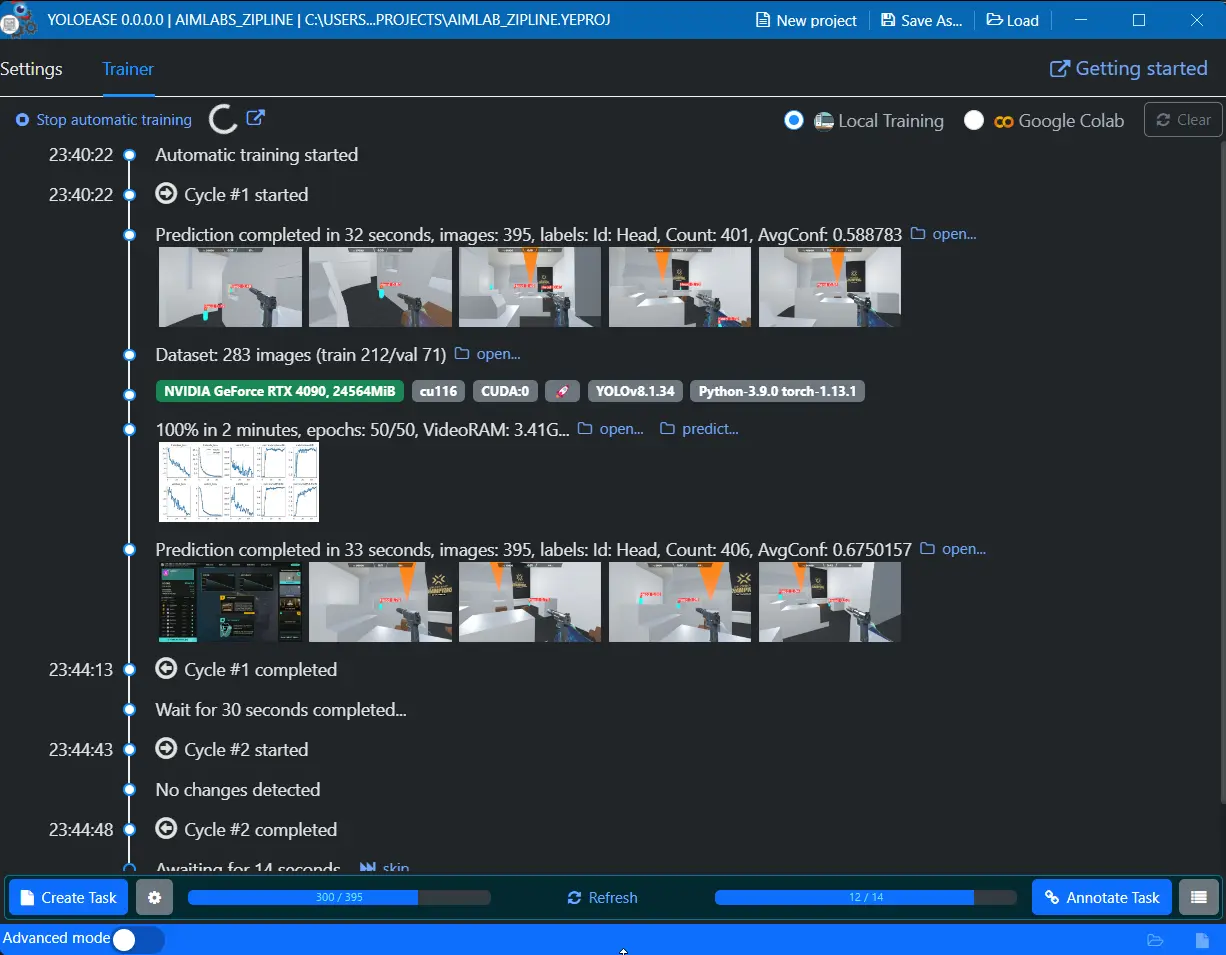Switch to the Trainer tab

[x=128, y=69]
